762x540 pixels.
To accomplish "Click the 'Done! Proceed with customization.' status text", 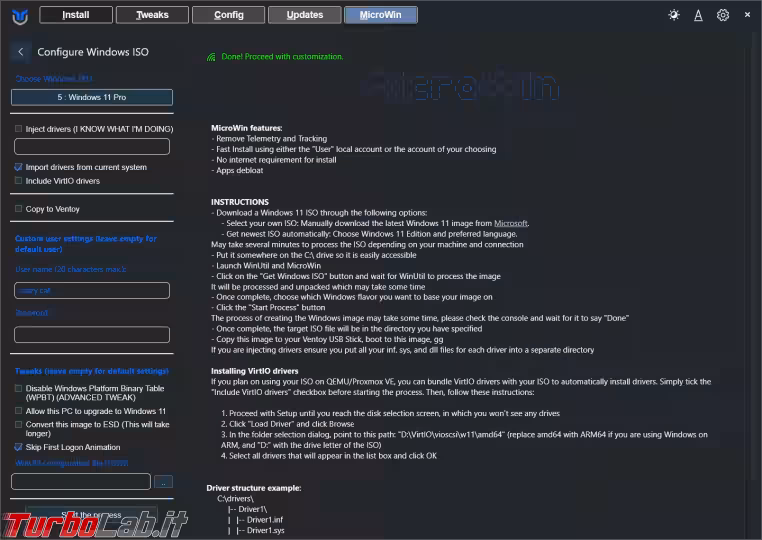I will coord(282,57).
